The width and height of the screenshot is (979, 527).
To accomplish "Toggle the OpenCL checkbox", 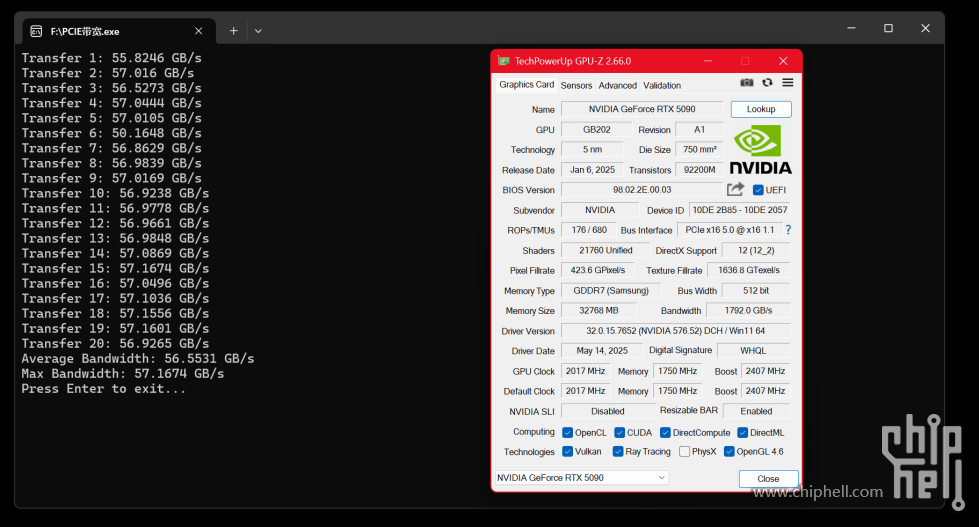I will (x=568, y=433).
